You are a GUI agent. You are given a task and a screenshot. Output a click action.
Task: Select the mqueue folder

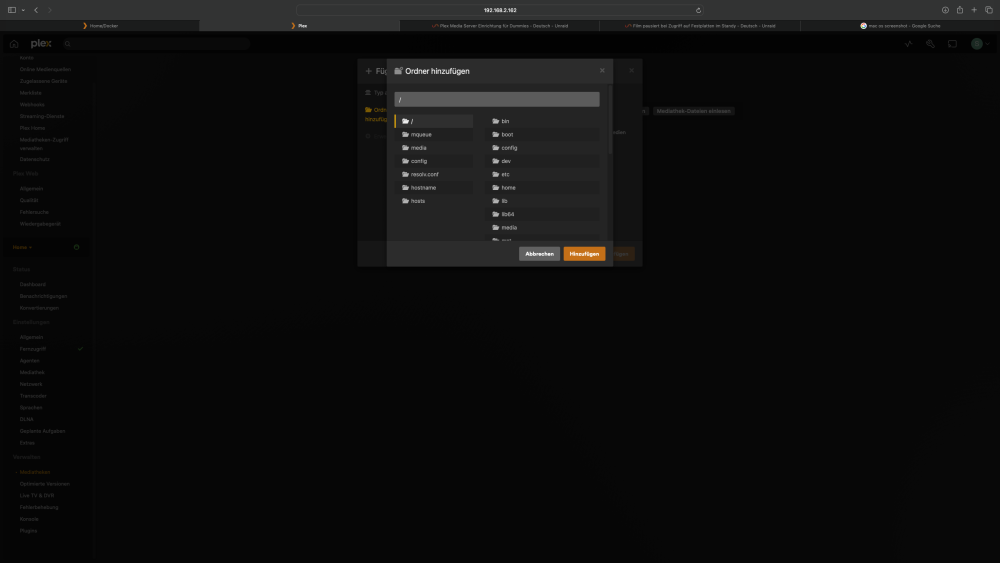click(x=434, y=135)
